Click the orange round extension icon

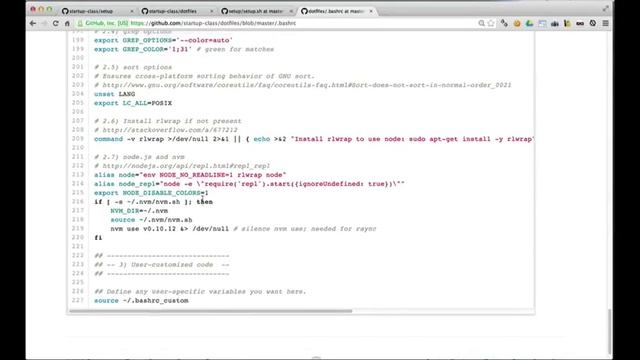click(517, 24)
